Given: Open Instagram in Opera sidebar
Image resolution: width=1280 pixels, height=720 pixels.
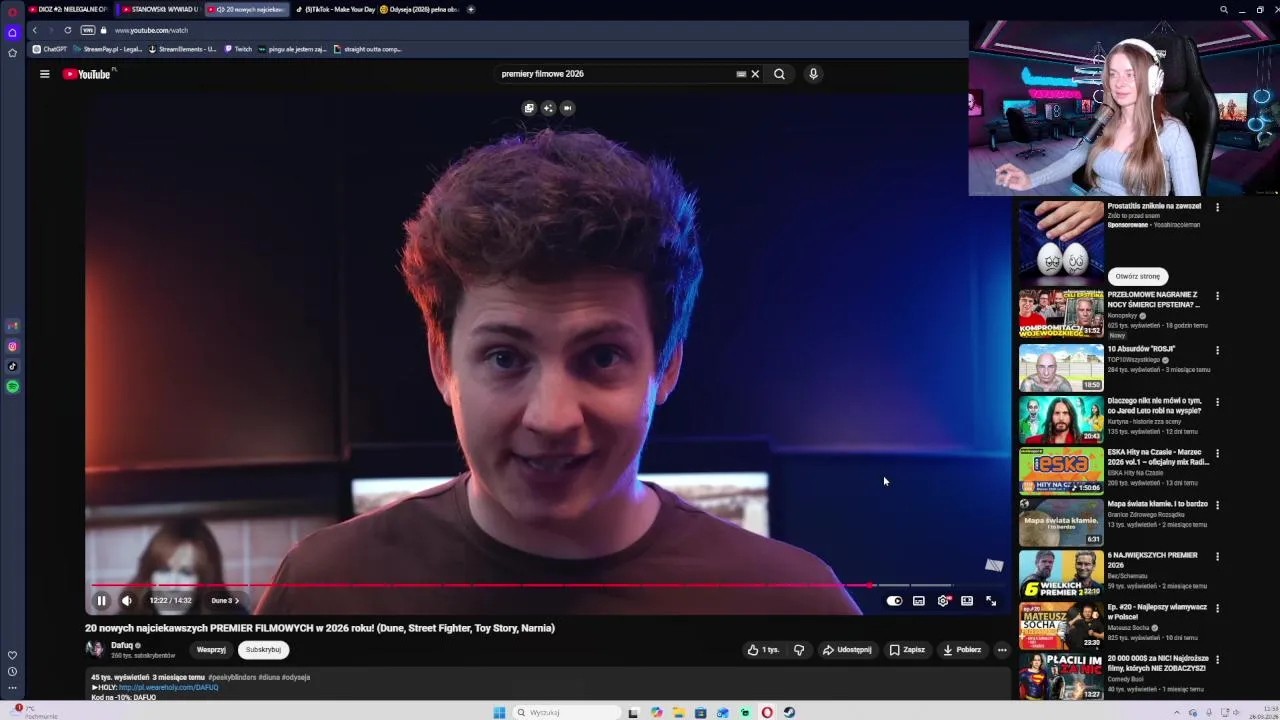Looking at the screenshot, I should 12,346.
